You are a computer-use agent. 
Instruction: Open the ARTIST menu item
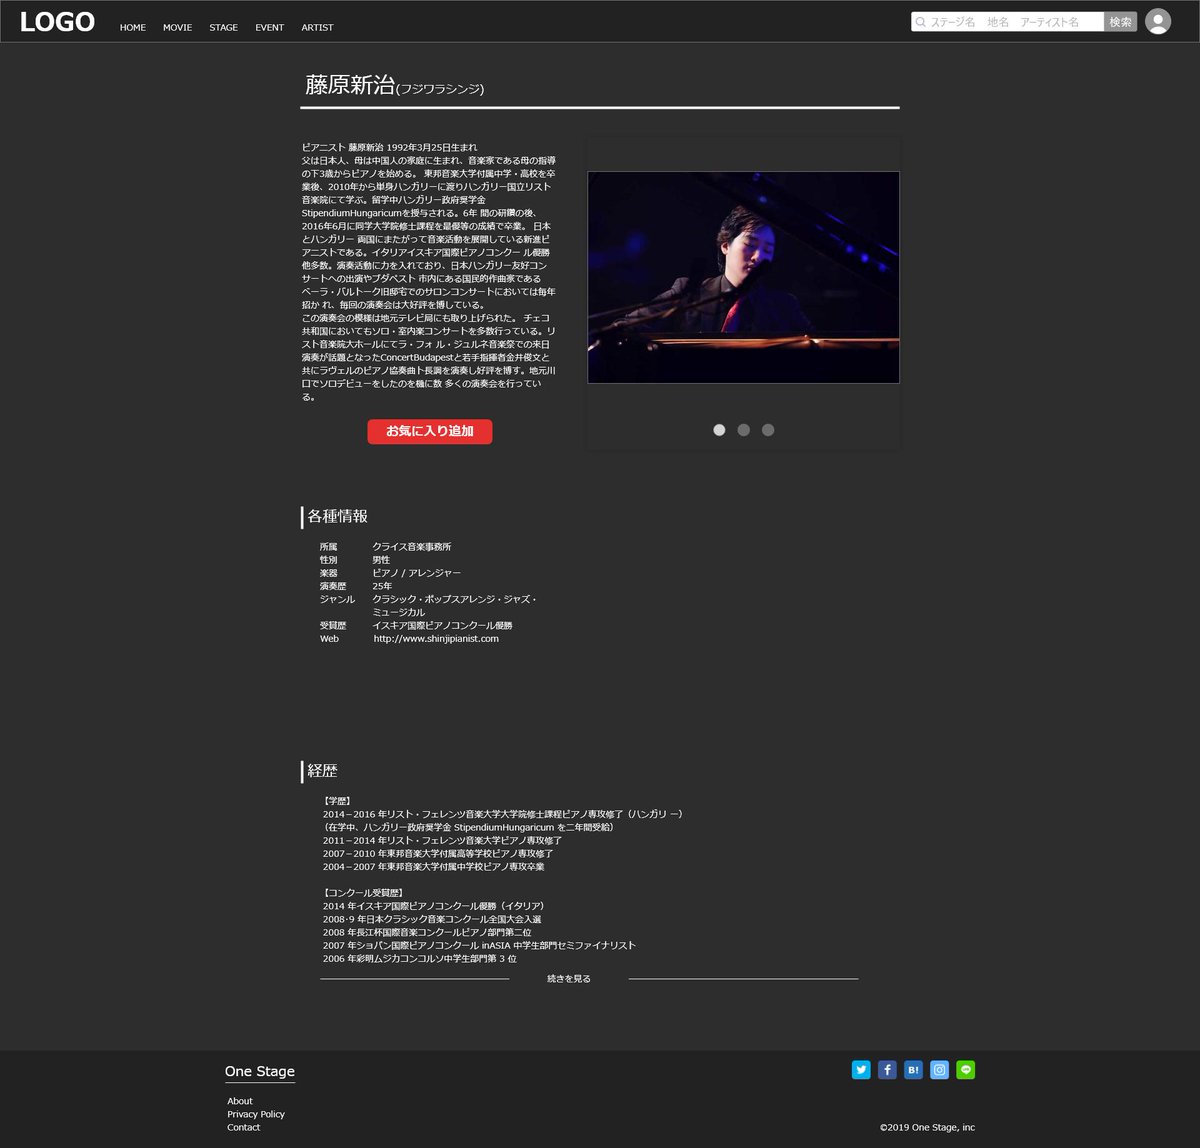pos(317,28)
